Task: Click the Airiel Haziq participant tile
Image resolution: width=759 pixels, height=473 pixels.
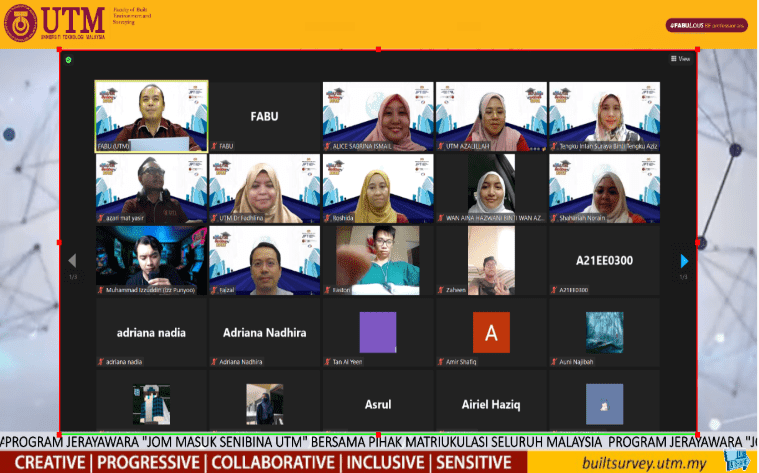Action: point(491,401)
